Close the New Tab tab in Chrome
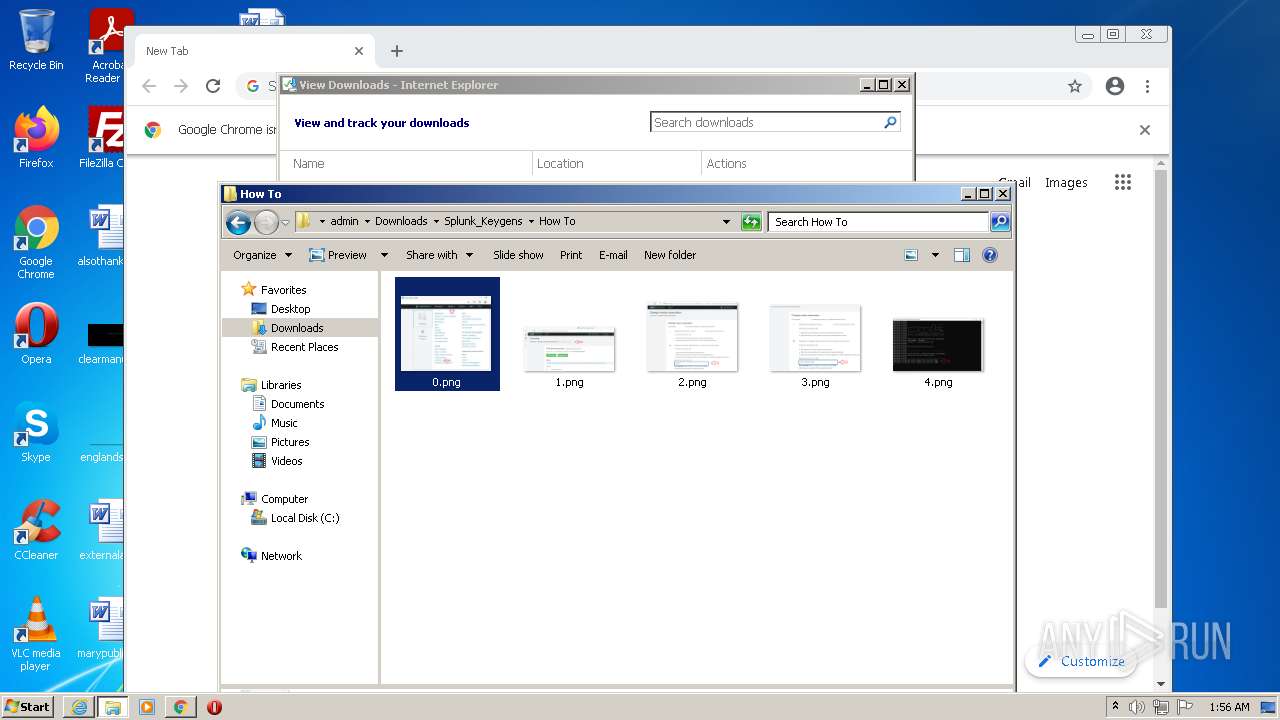1280x720 pixels. (x=359, y=51)
